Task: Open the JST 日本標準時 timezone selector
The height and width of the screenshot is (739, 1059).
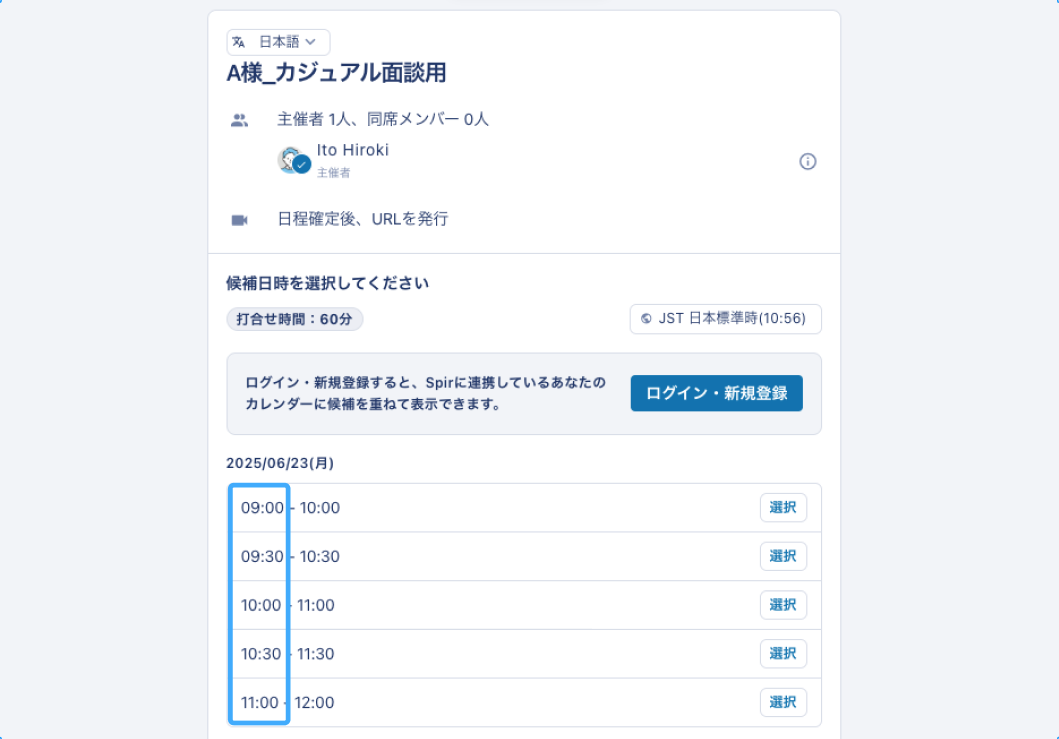Action: [725, 319]
